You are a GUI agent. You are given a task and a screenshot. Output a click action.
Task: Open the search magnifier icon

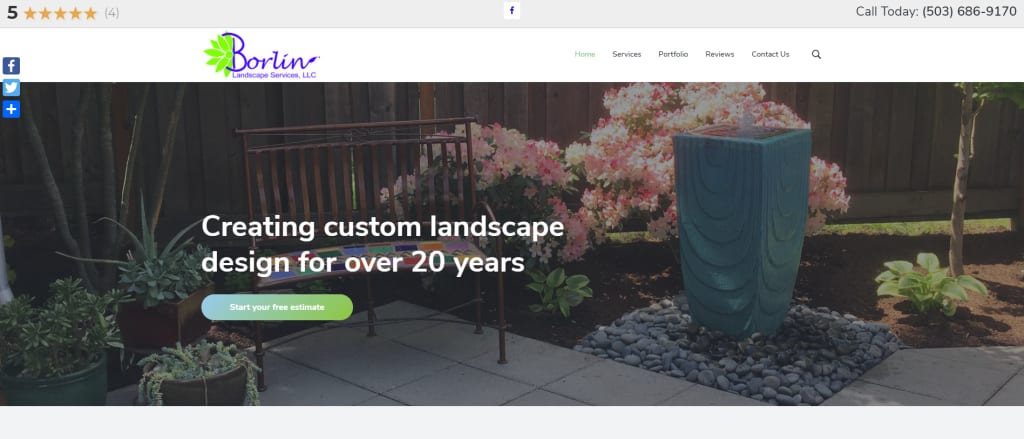(816, 54)
